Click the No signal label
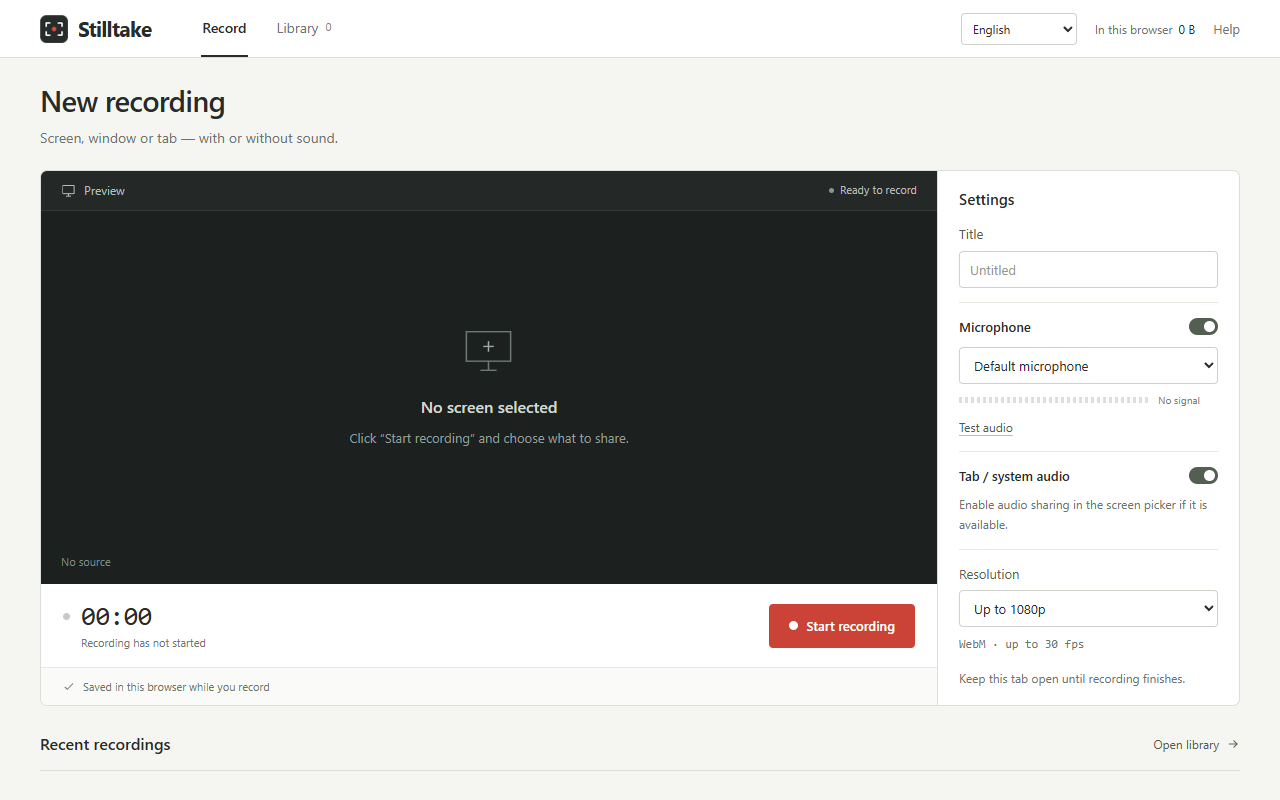The image size is (1280, 800). click(1179, 401)
